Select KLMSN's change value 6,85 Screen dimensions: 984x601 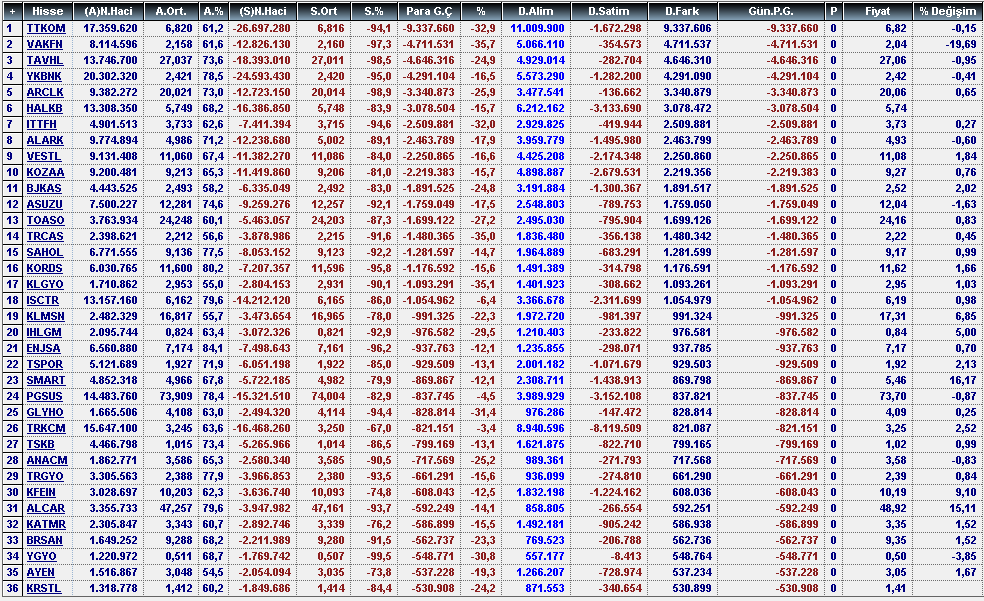point(966,317)
